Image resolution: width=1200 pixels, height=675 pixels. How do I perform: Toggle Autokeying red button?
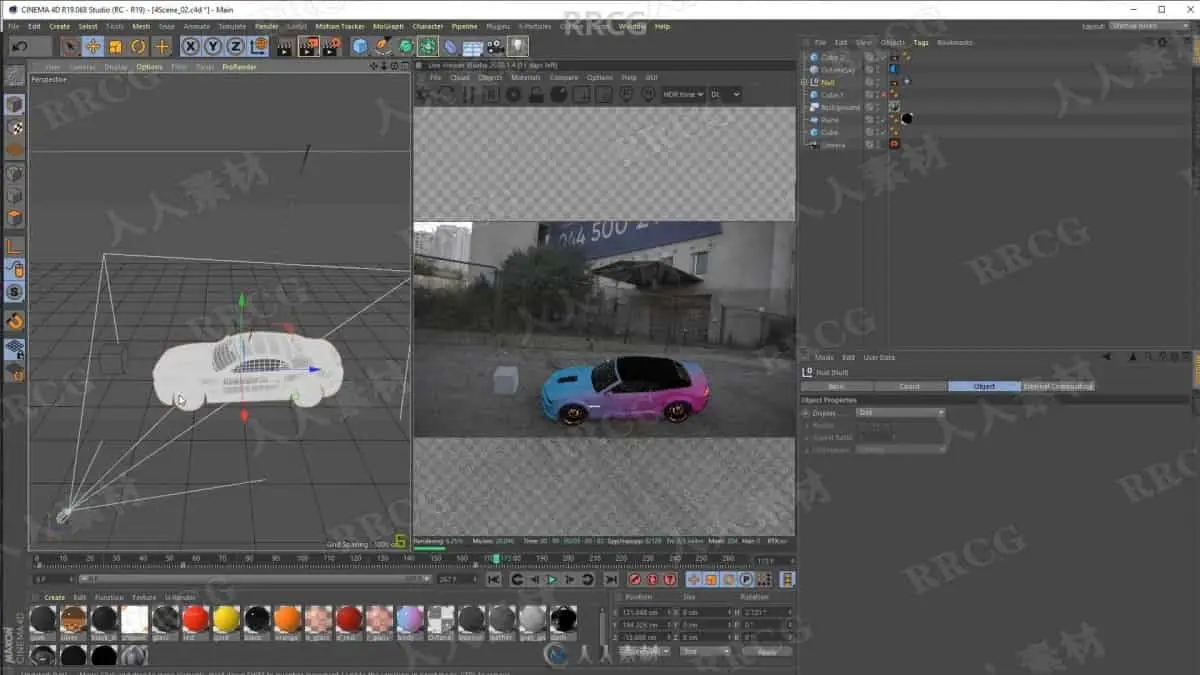click(653, 579)
